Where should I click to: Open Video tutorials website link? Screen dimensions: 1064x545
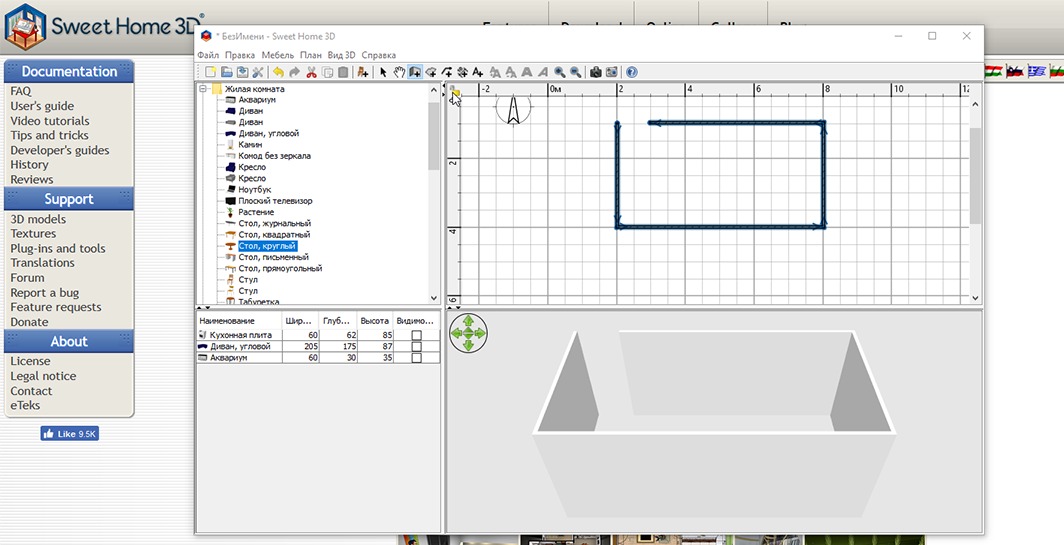click(x=50, y=121)
